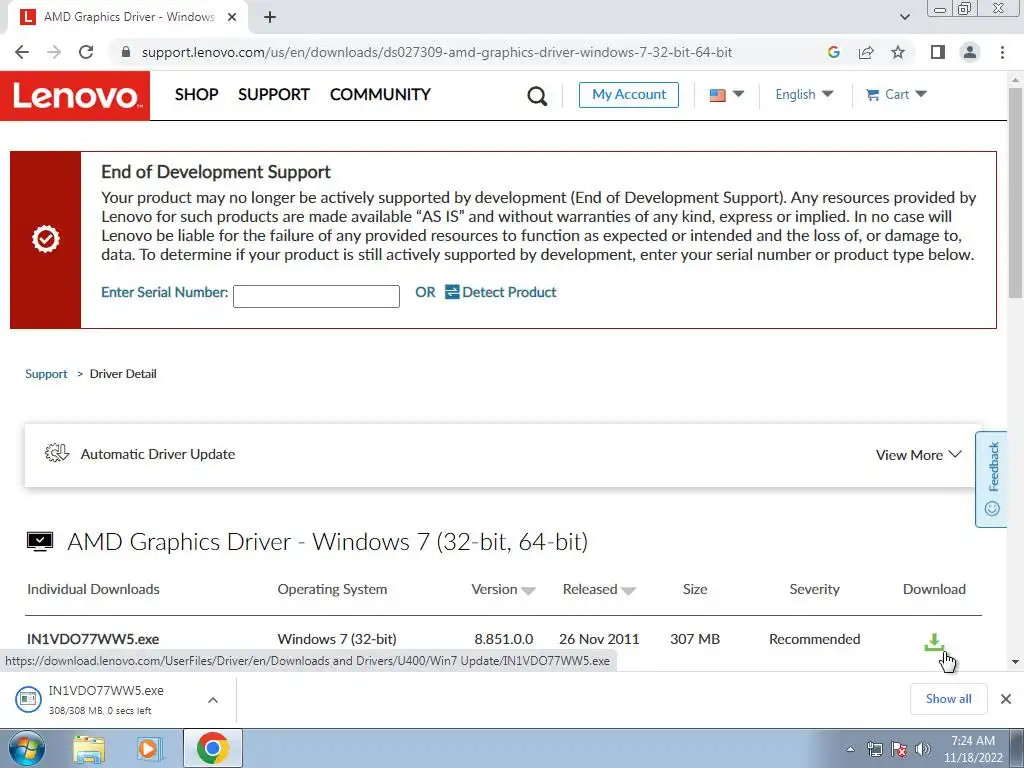Open the Lenovo site search magnifier
The width and height of the screenshot is (1024, 768).
537,96
